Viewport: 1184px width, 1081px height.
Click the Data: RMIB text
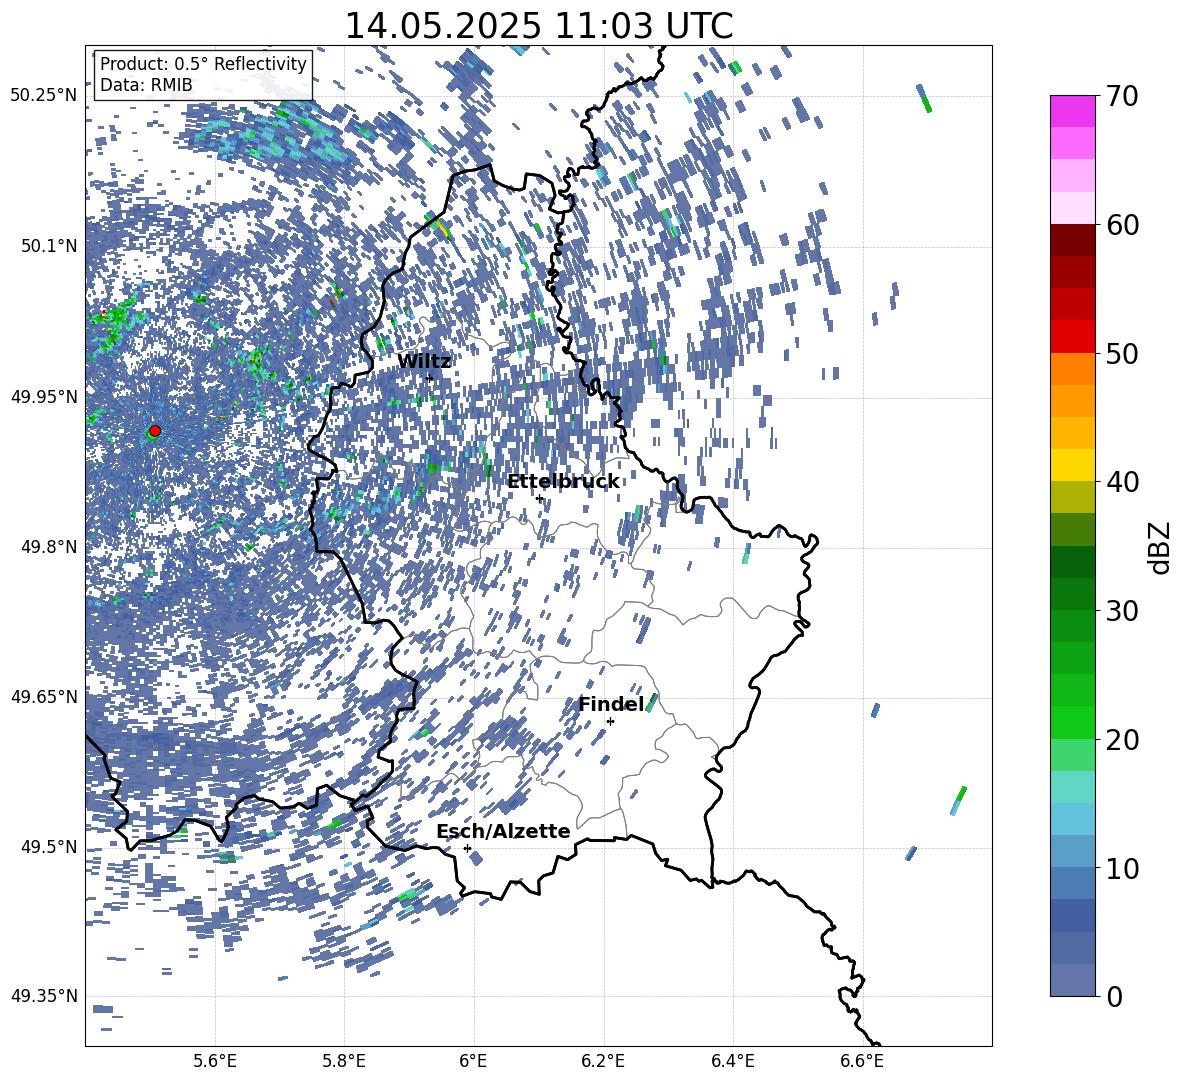coord(146,85)
